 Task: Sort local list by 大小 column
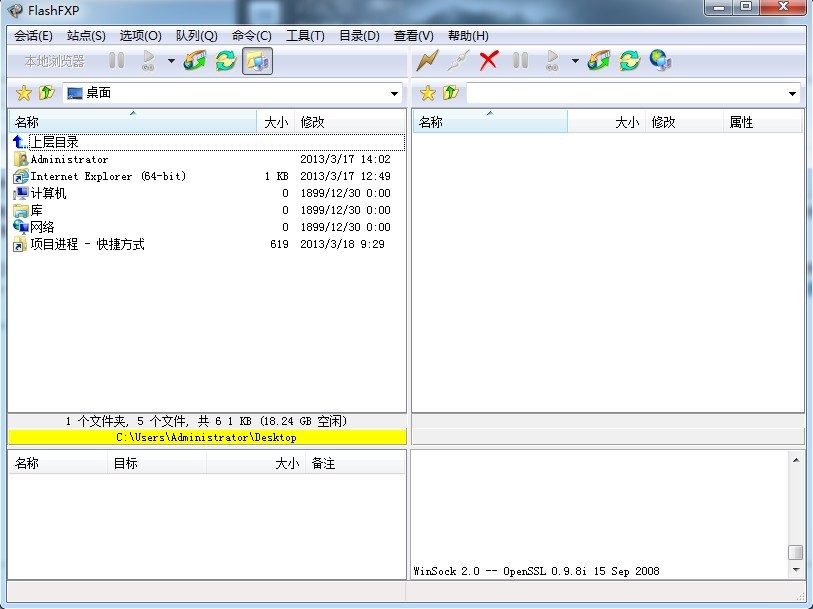[x=276, y=122]
